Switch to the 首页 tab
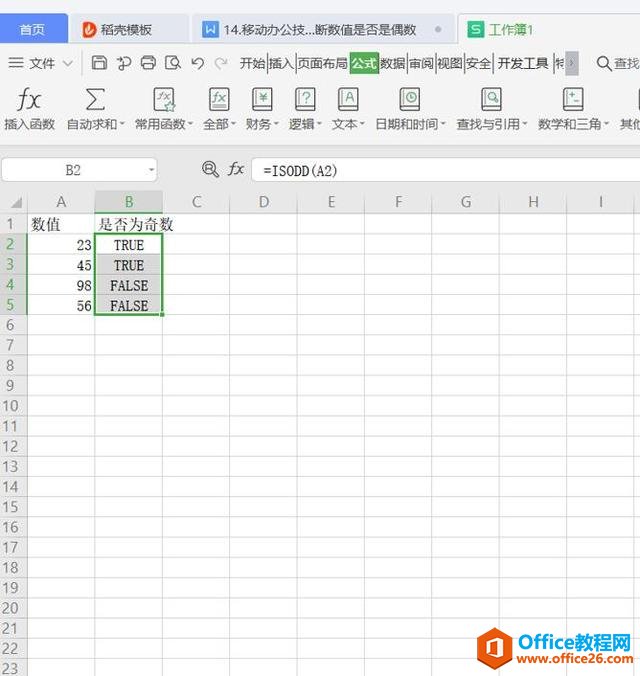The image size is (640, 676). pyautogui.click(x=33, y=29)
